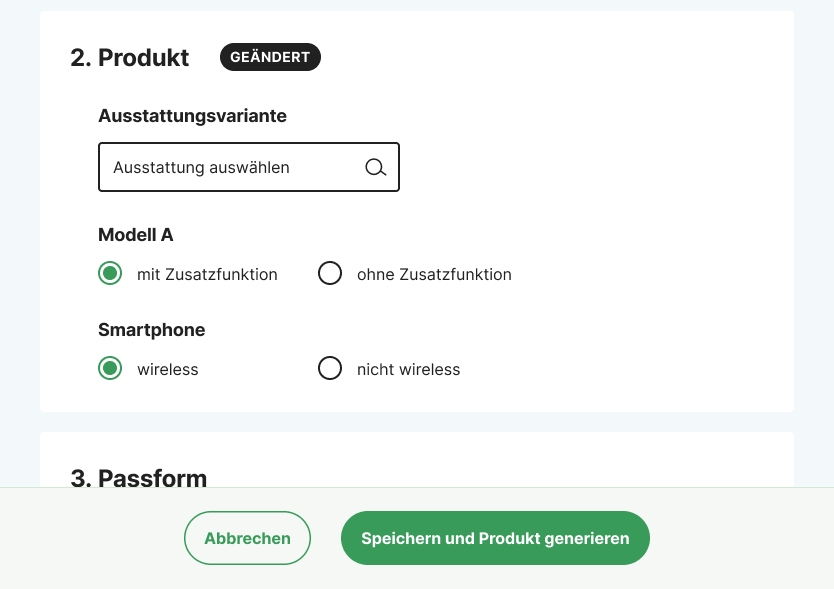The image size is (834, 589).
Task: Click Speichern und Produkt generieren
Action: point(495,538)
